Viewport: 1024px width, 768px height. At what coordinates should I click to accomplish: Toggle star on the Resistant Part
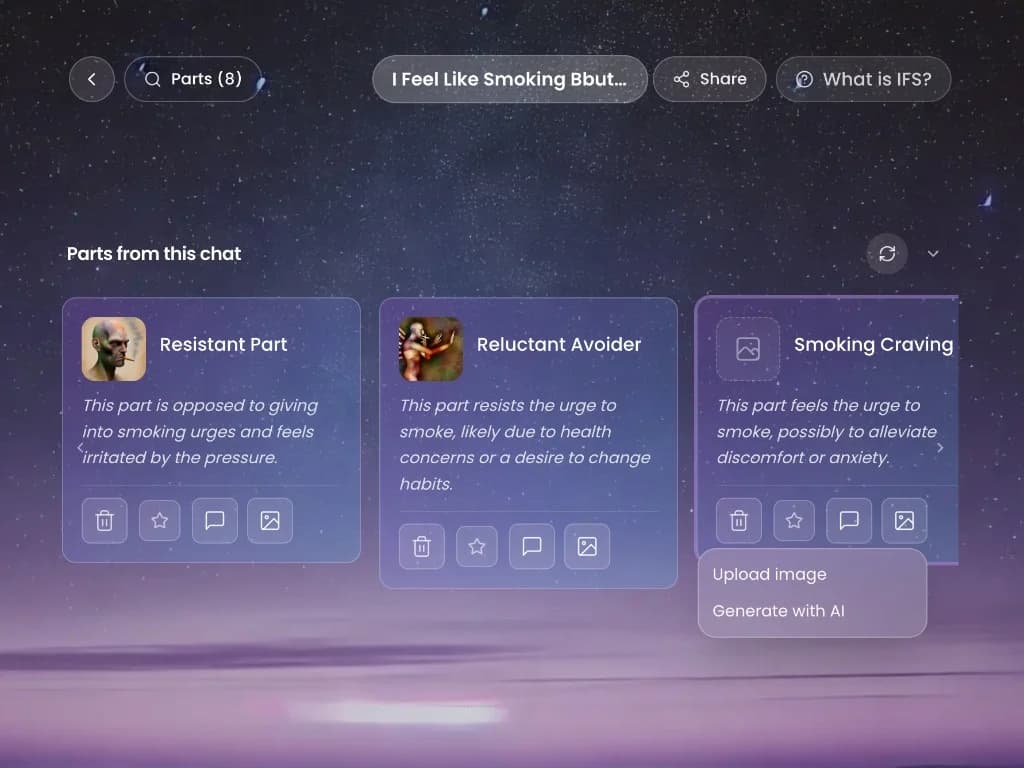point(159,520)
